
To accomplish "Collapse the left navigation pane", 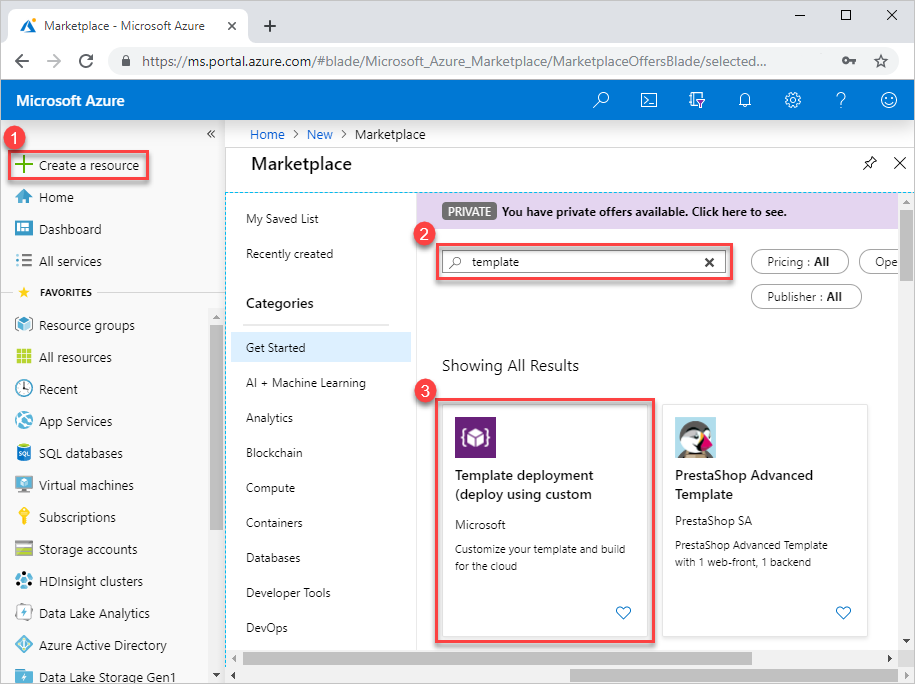I will pos(211,133).
